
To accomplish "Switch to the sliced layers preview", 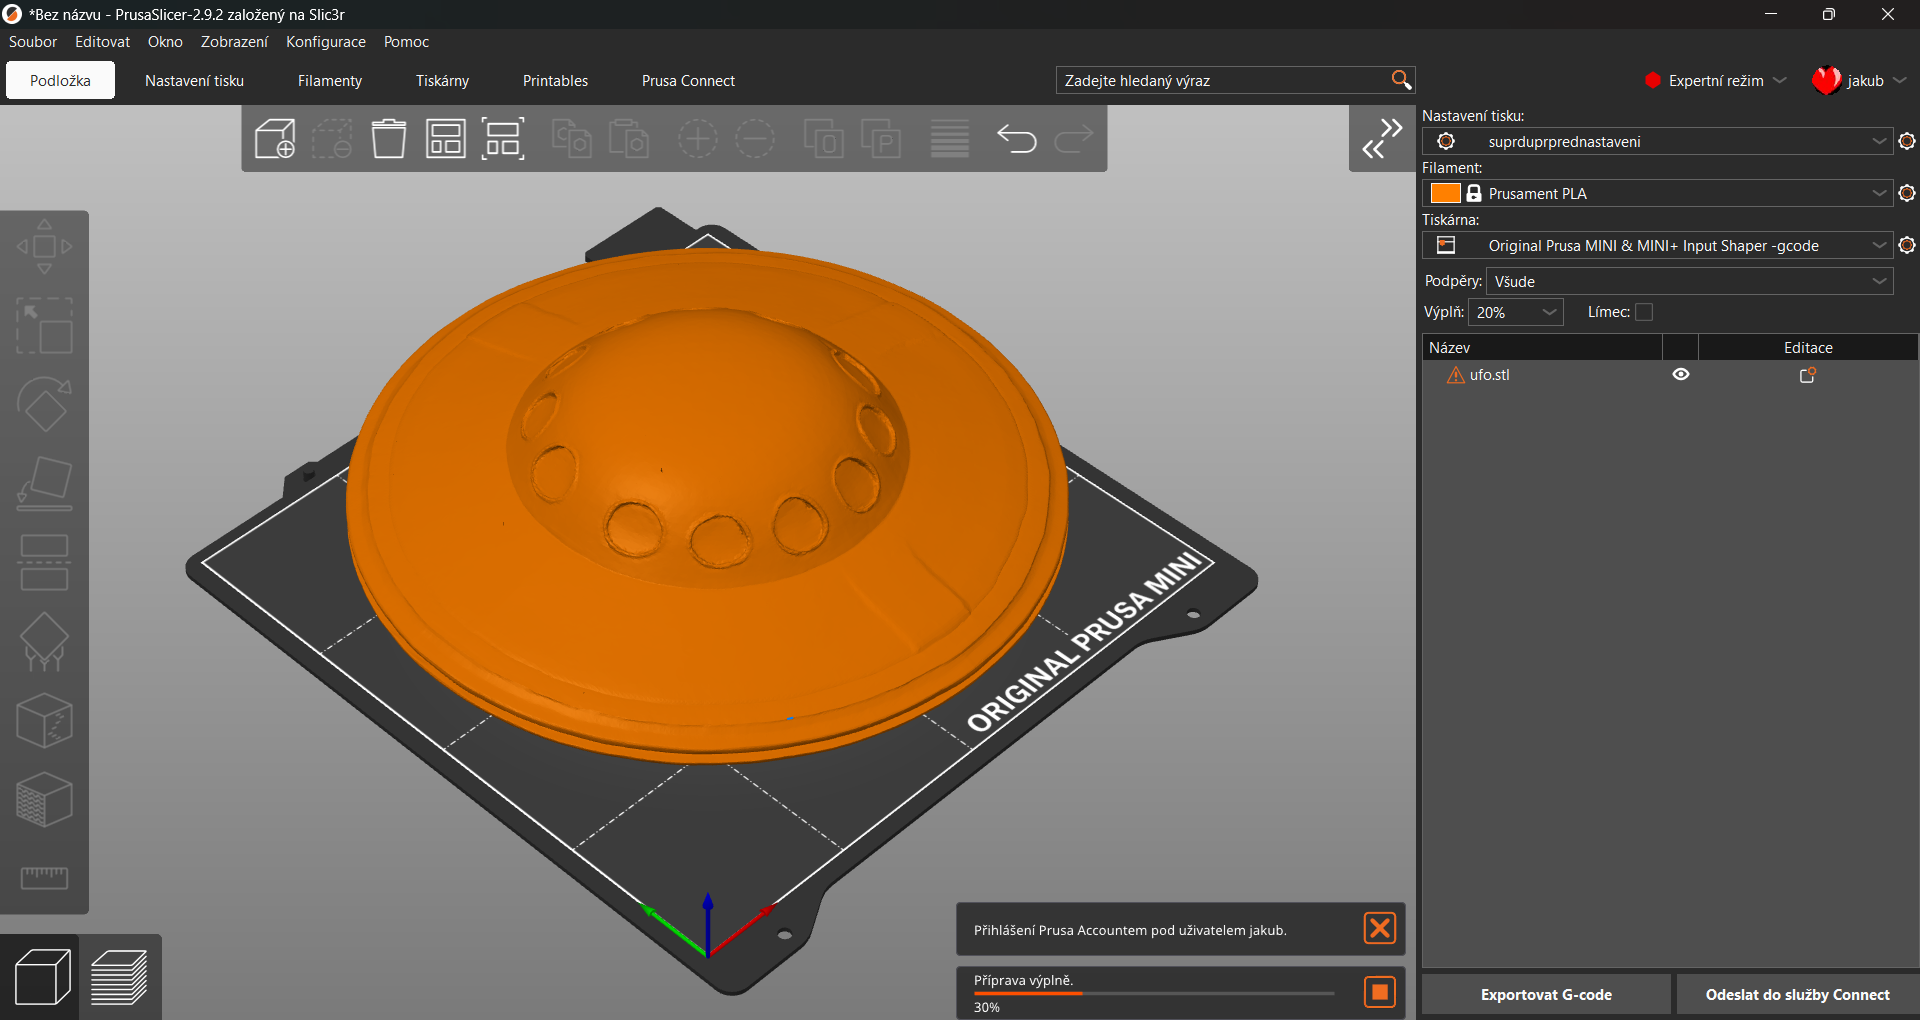I will (119, 977).
